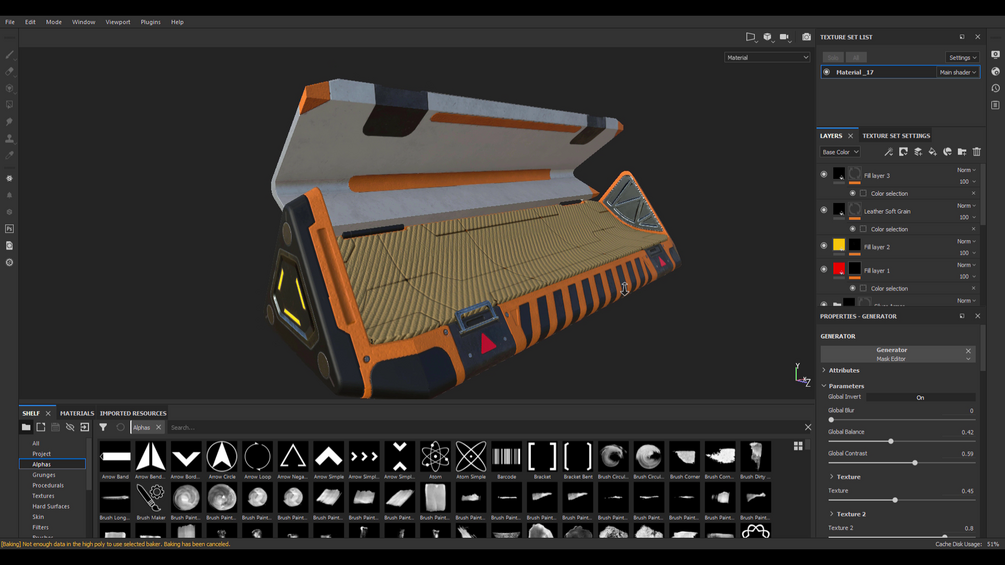Select the Hard Surfaces shelf category
The image size is (1005, 565).
coord(51,506)
